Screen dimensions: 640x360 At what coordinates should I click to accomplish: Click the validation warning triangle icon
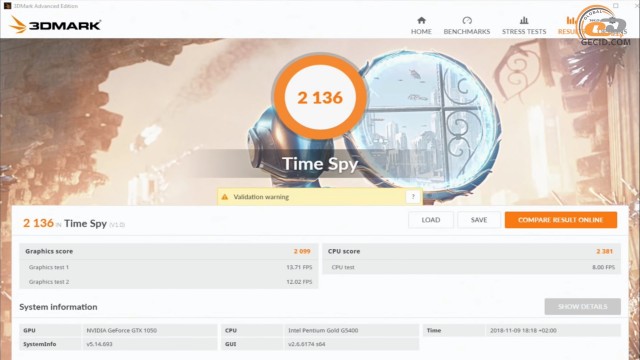(x=224, y=197)
